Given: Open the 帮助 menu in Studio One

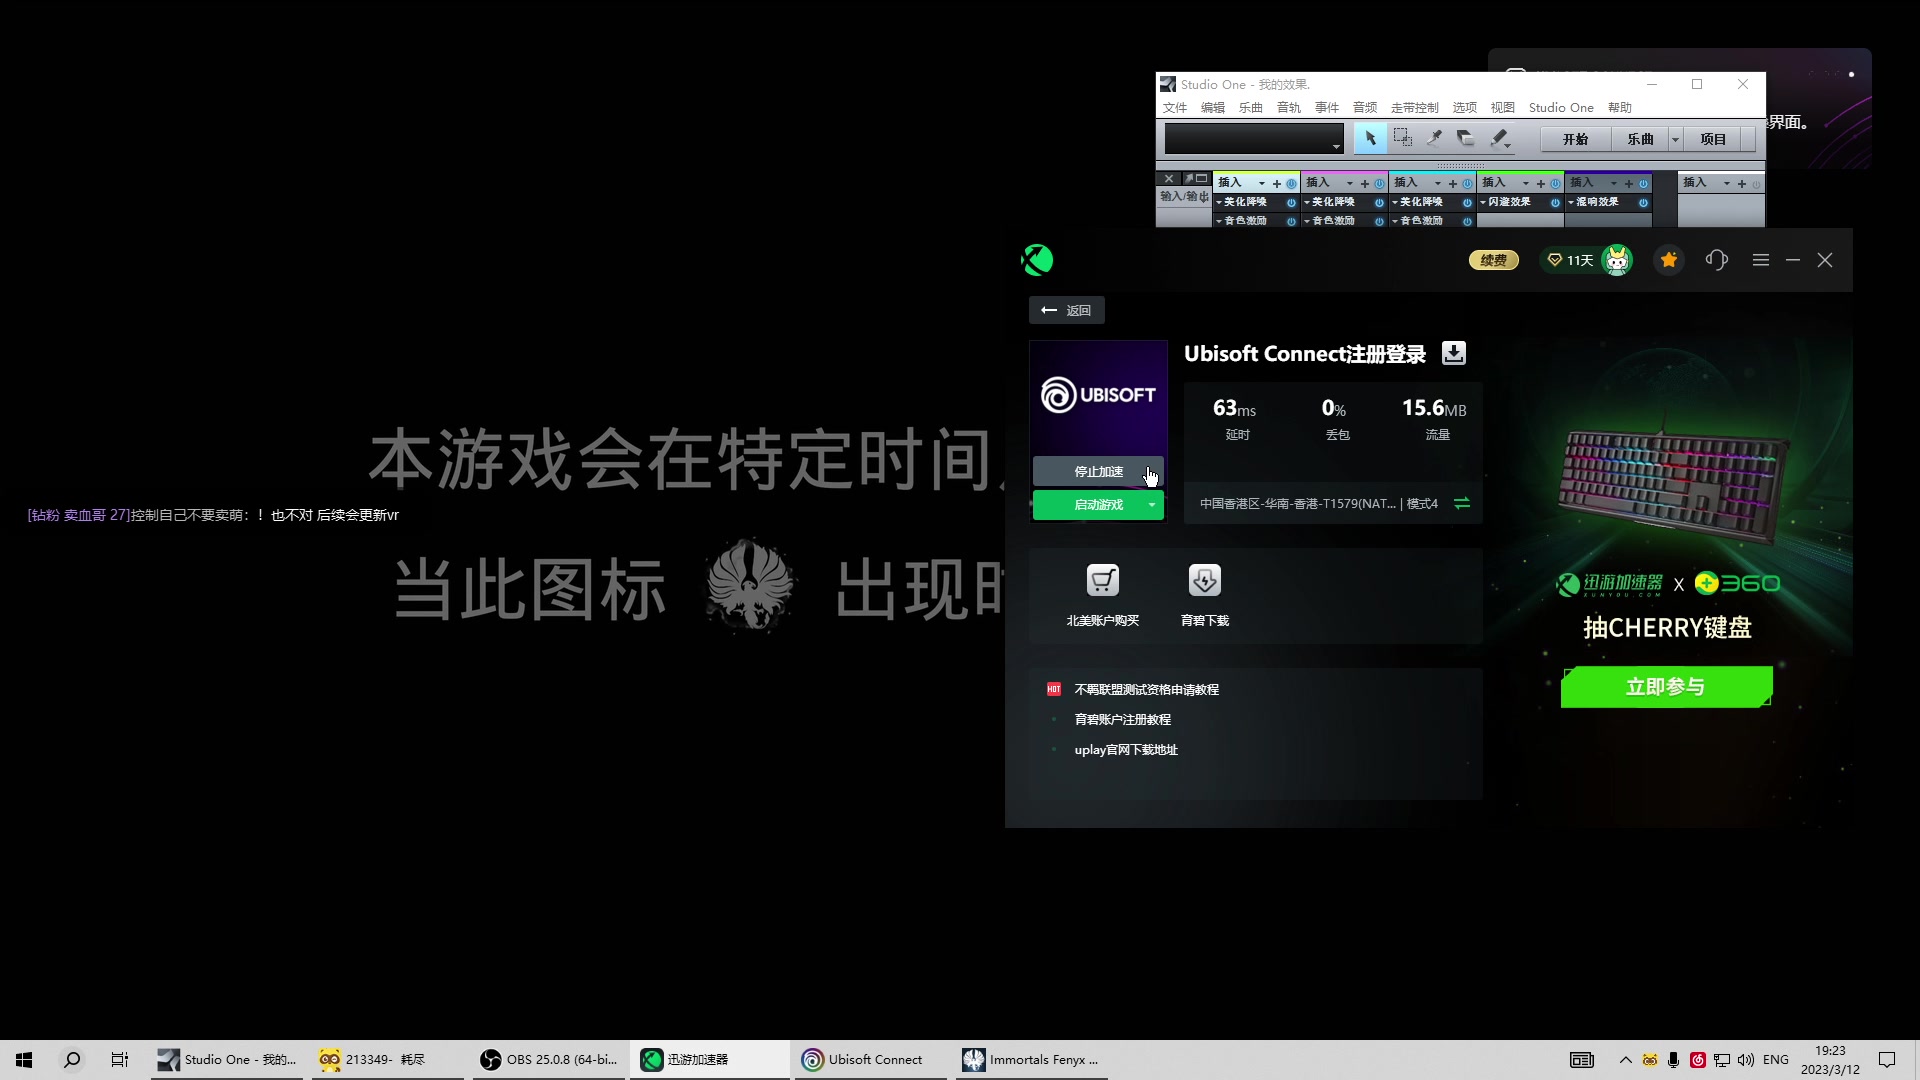Looking at the screenshot, I should (x=1620, y=108).
